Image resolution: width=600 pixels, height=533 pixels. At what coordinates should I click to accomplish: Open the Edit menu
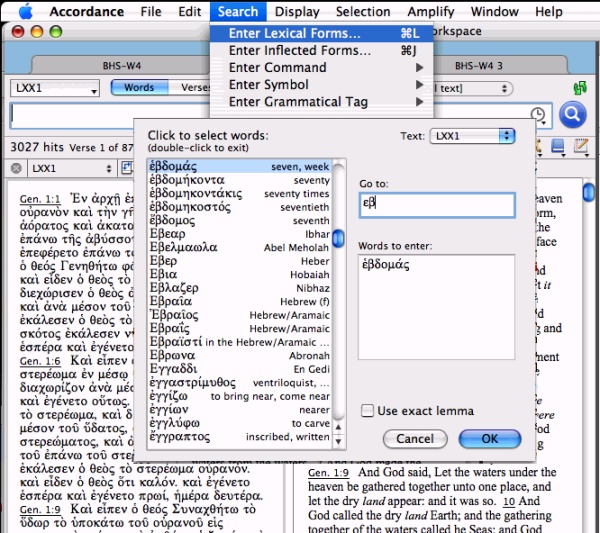click(189, 11)
